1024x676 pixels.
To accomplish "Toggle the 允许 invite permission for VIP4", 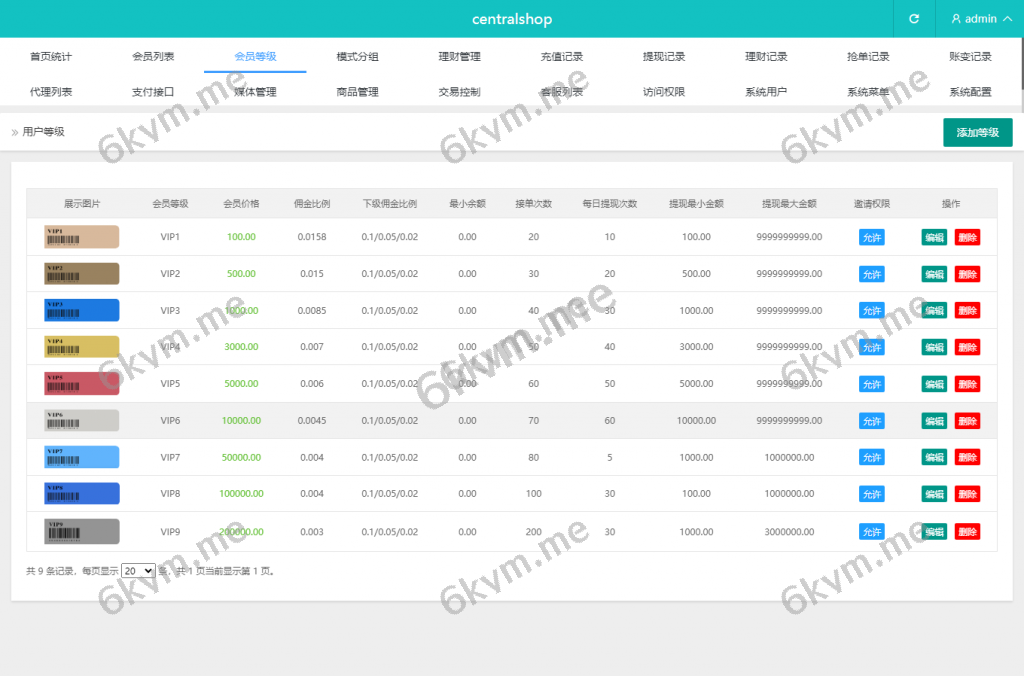I will click(871, 347).
